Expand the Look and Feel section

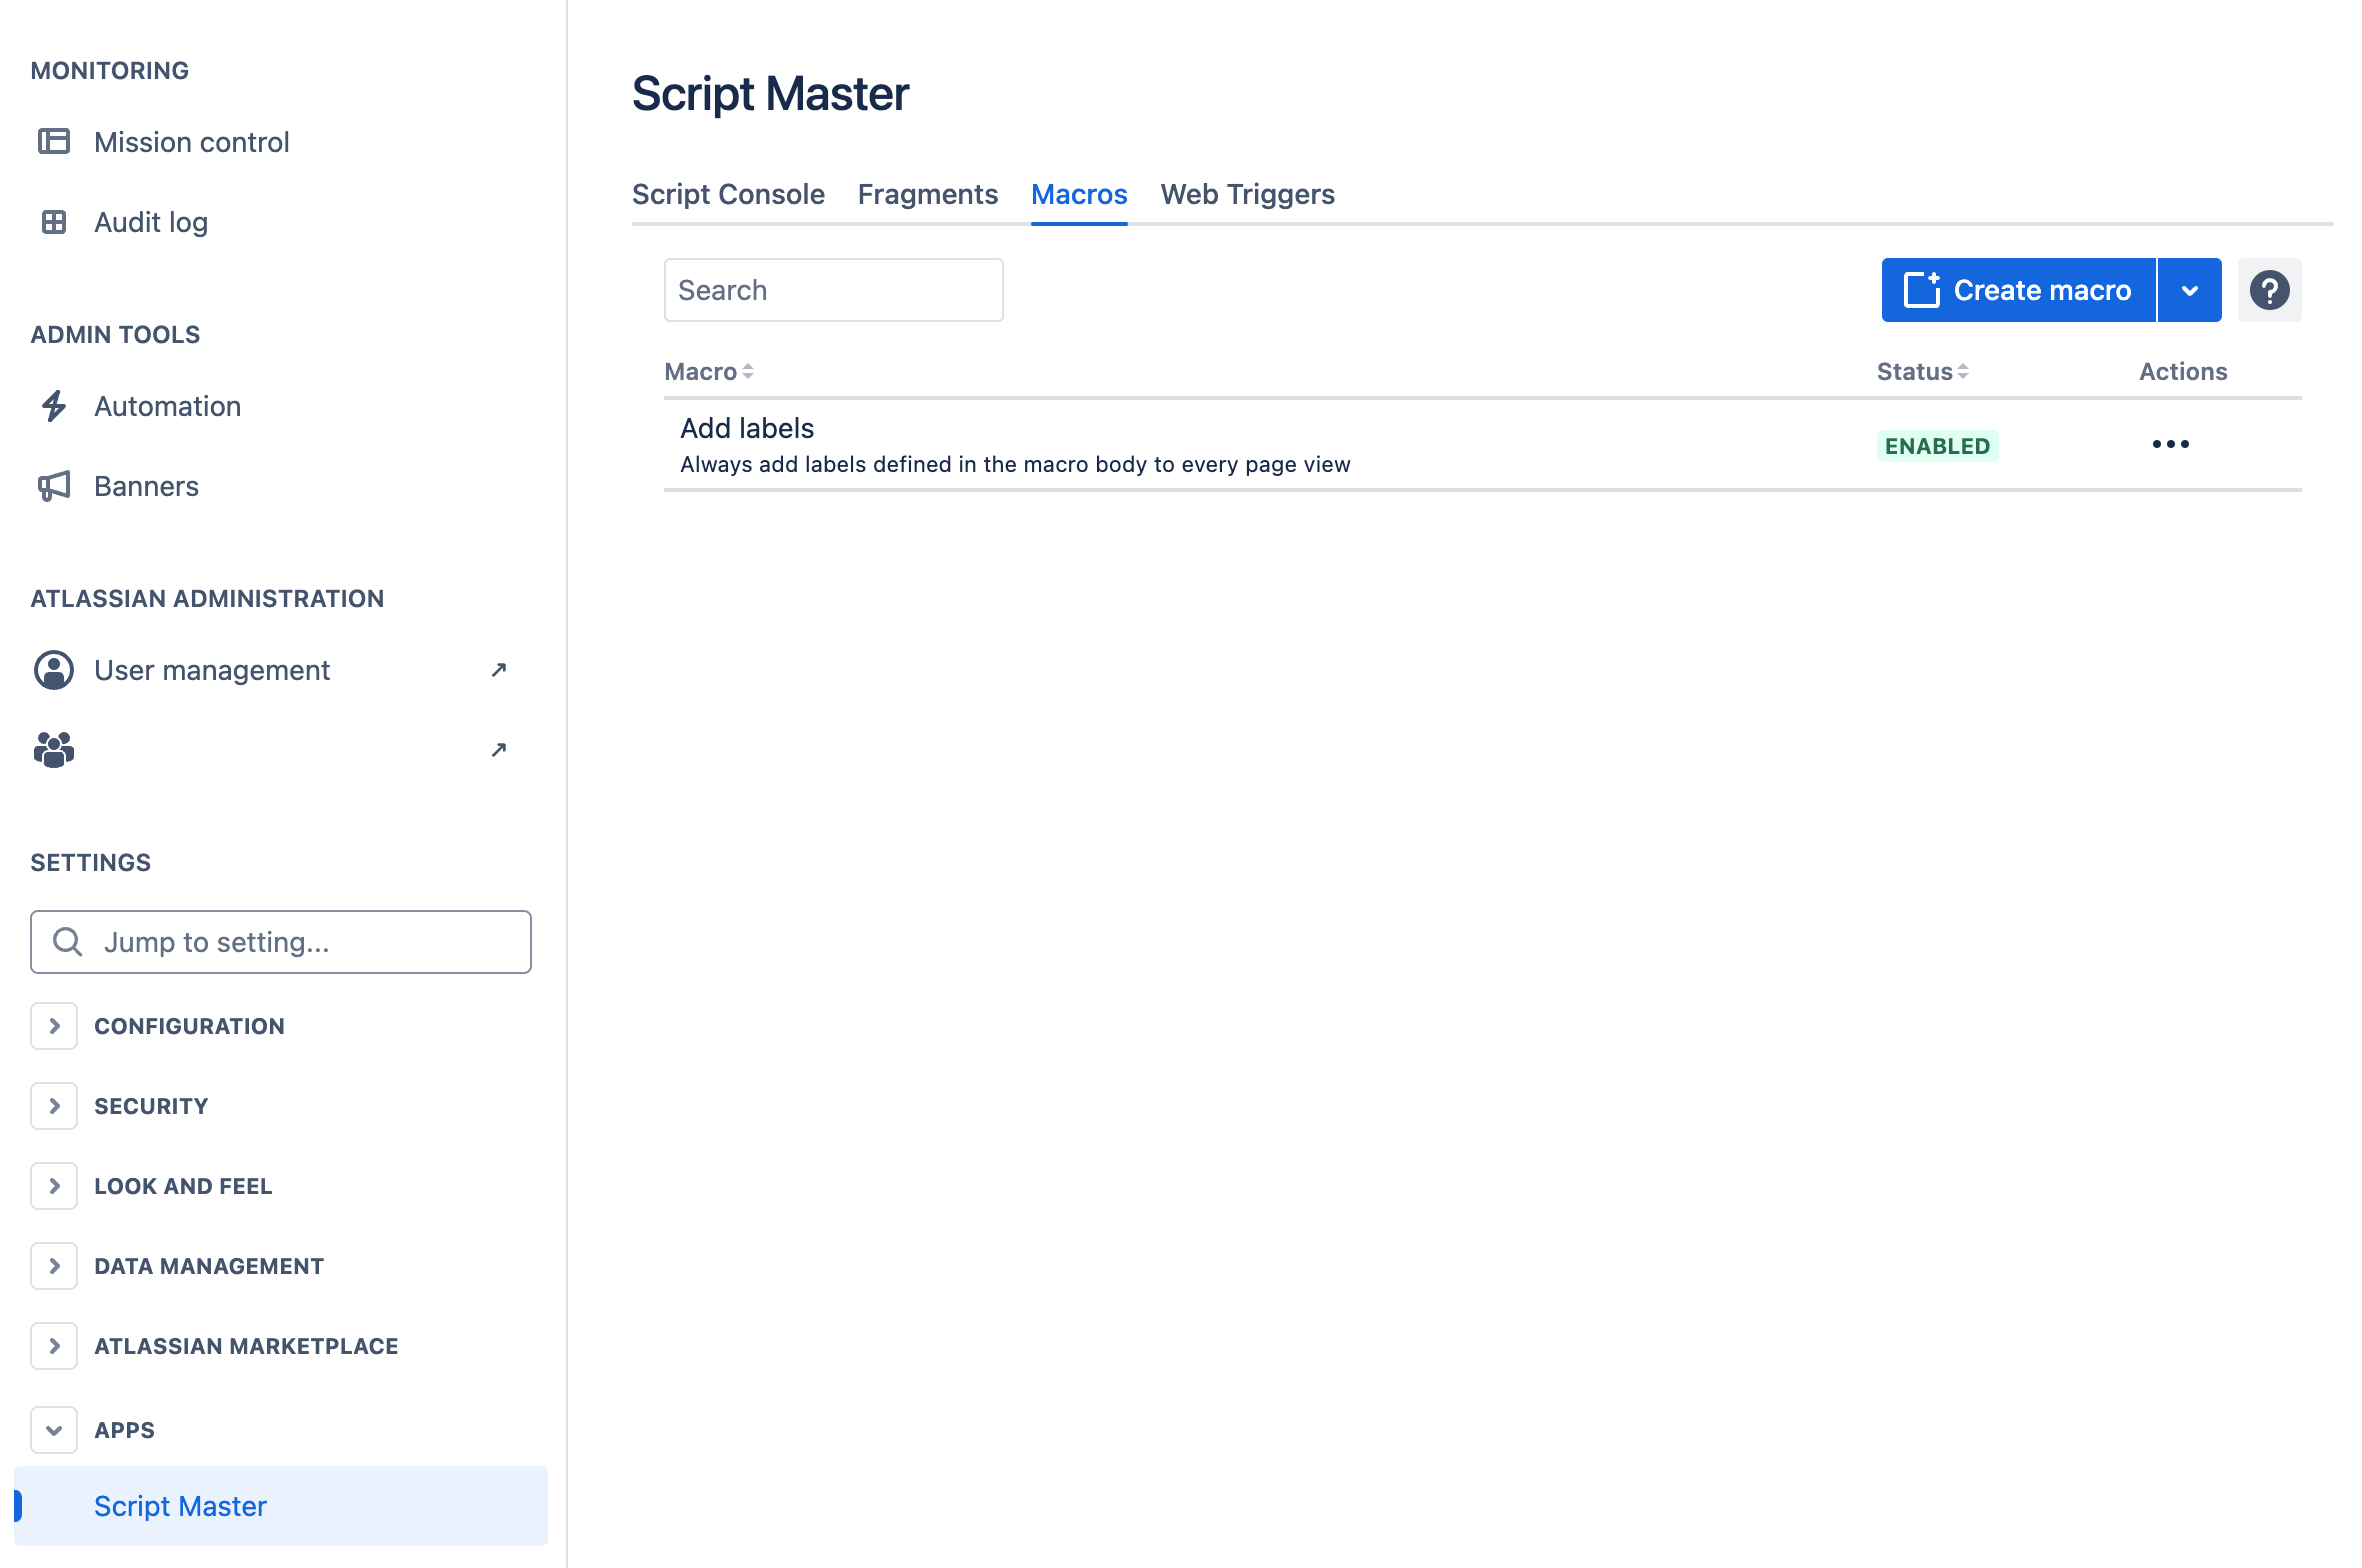(54, 1186)
